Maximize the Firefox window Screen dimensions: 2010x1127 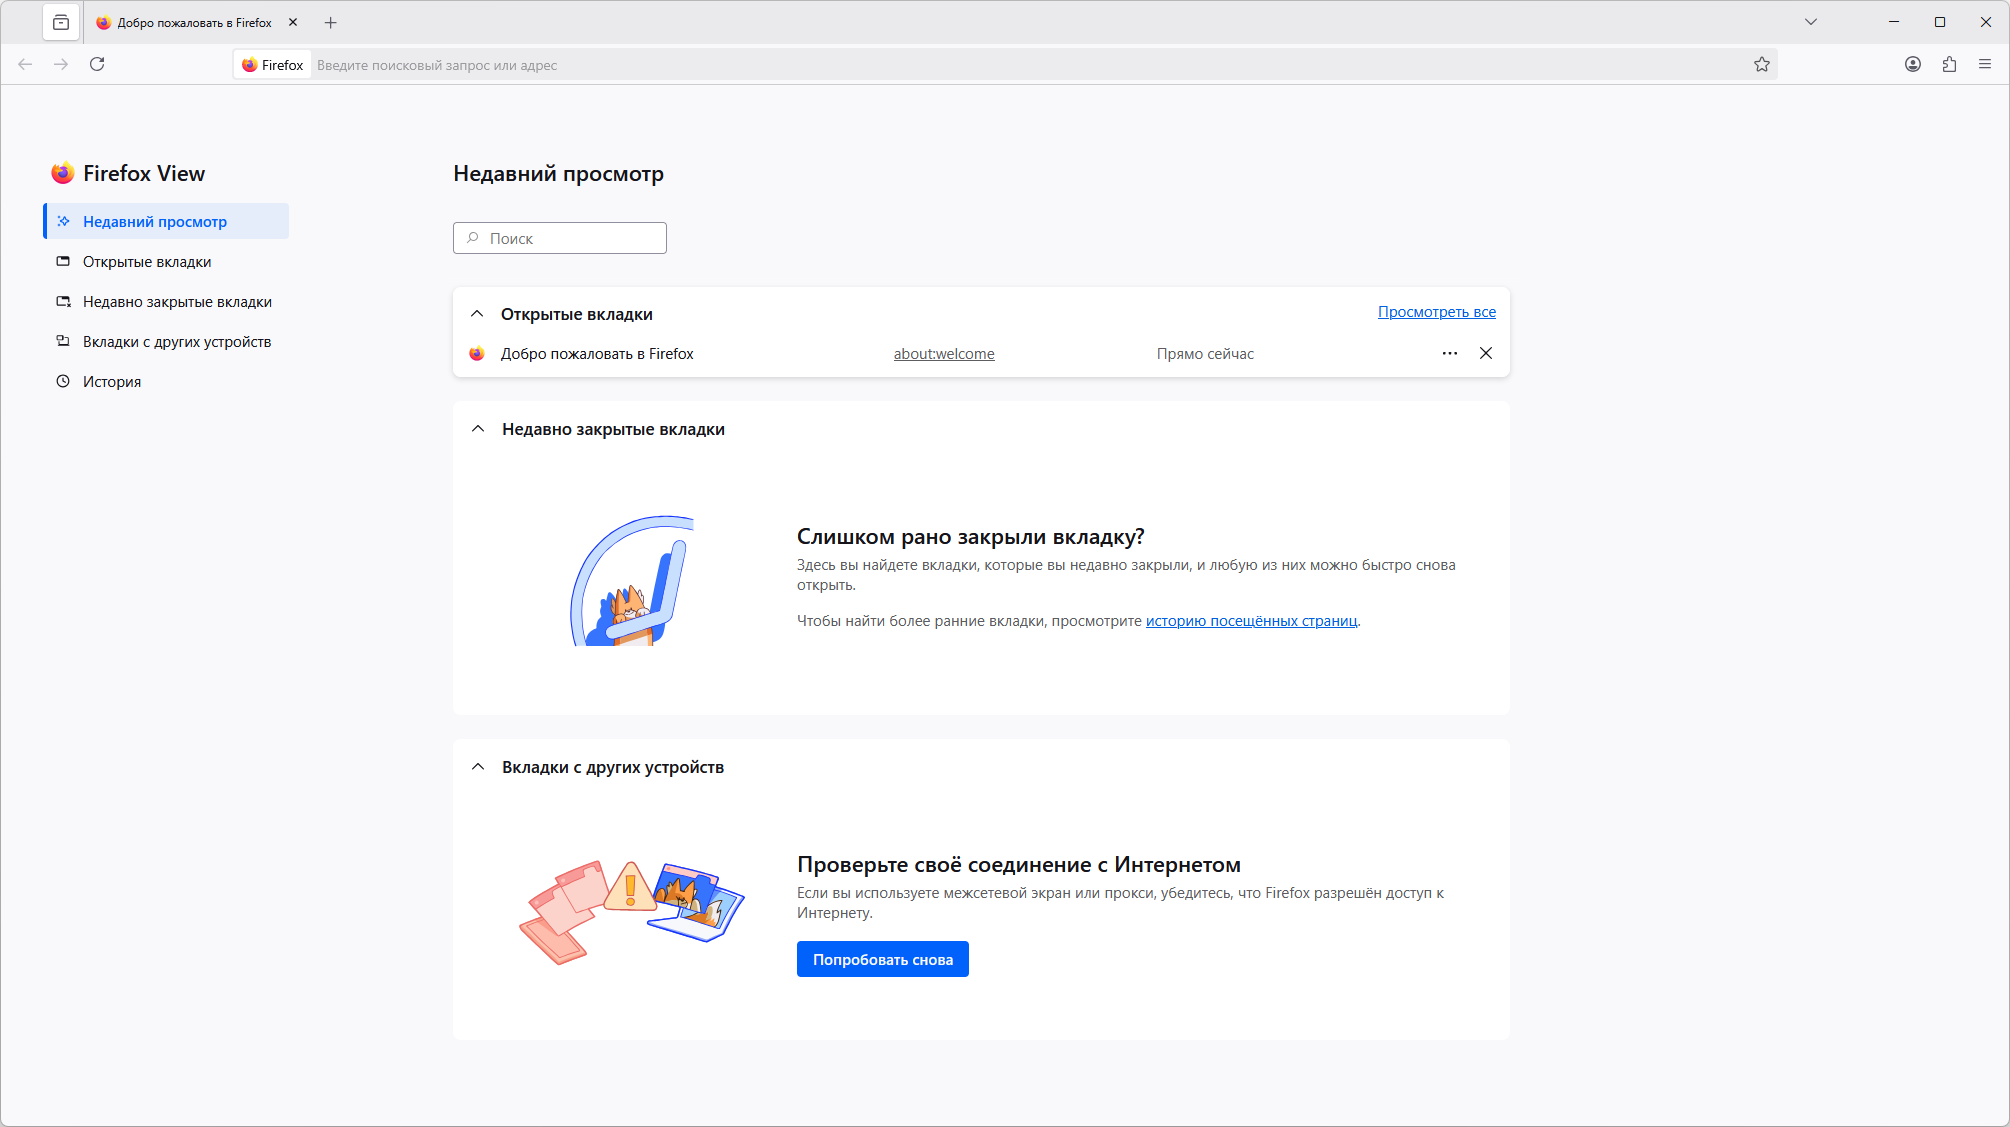1940,22
